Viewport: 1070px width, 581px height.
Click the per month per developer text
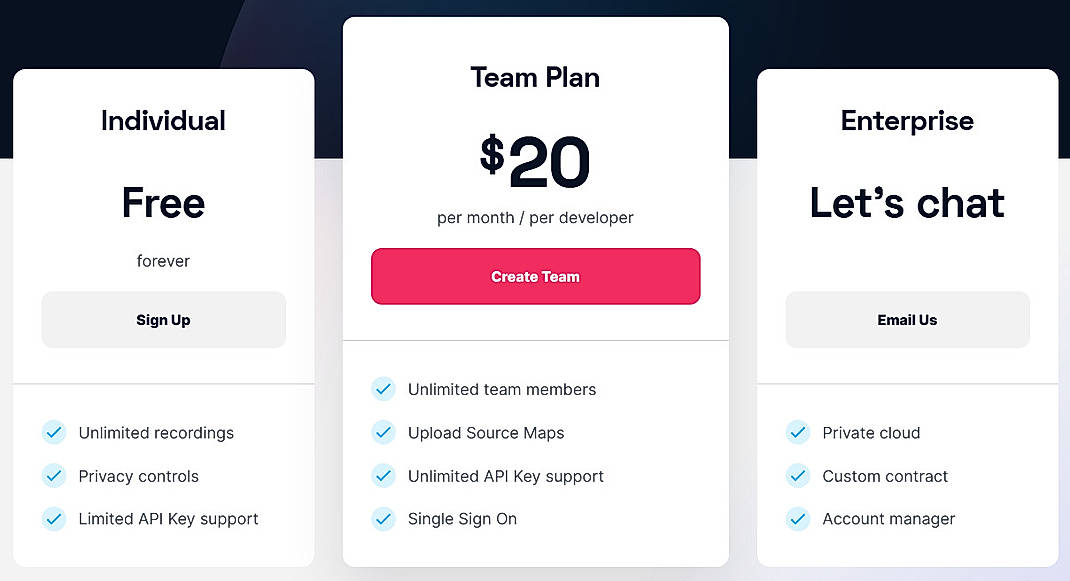(535, 217)
